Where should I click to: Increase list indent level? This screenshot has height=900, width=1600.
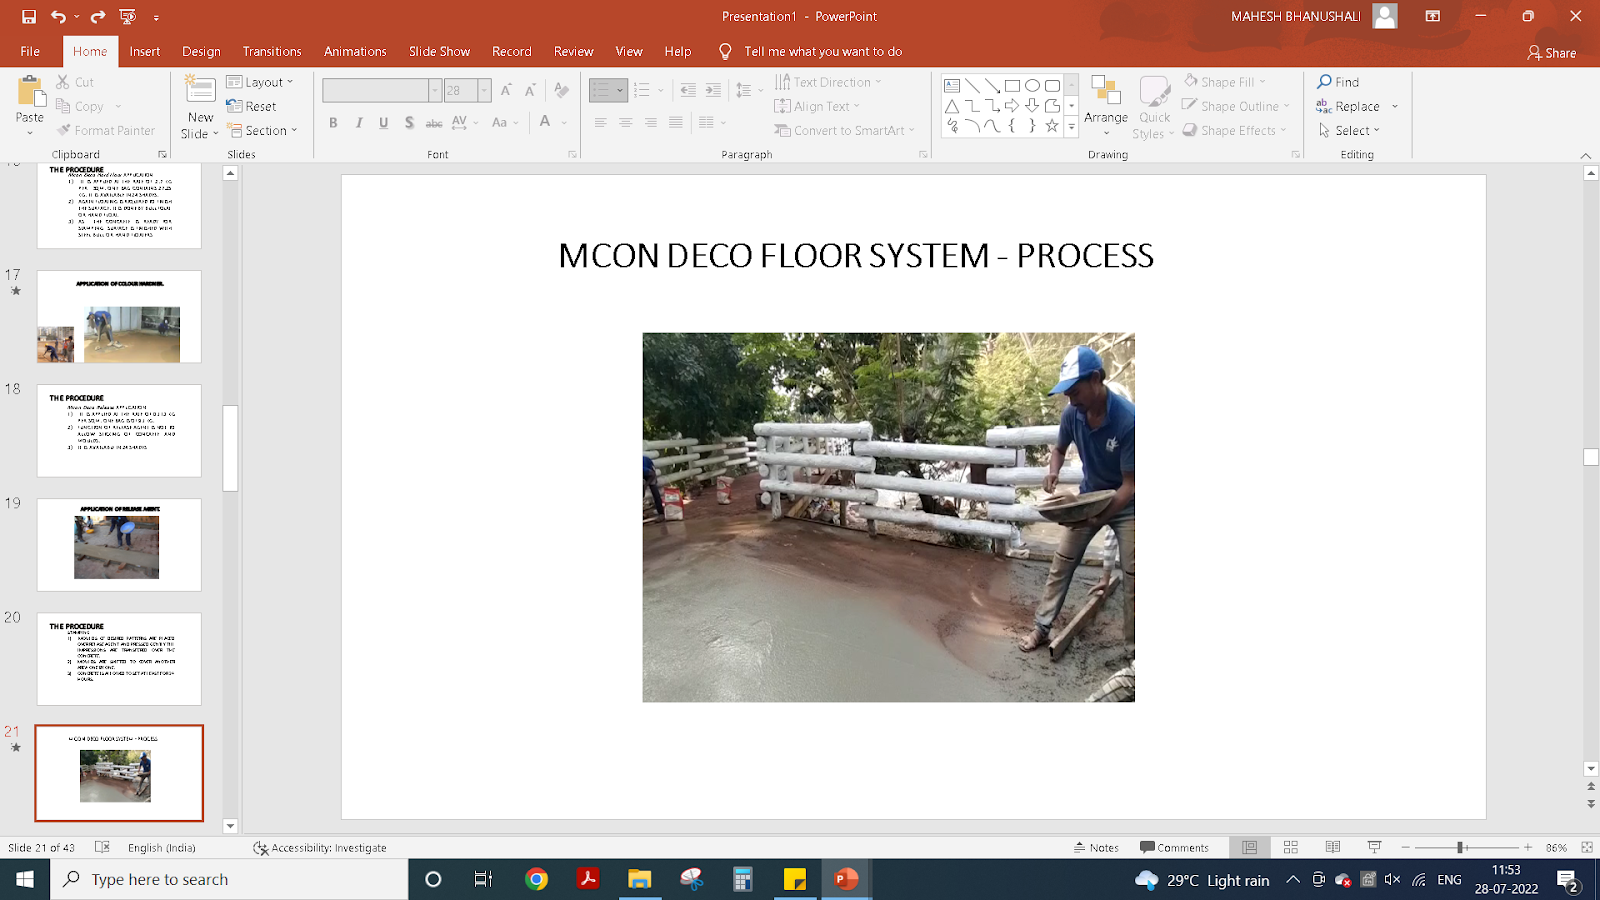coord(713,90)
